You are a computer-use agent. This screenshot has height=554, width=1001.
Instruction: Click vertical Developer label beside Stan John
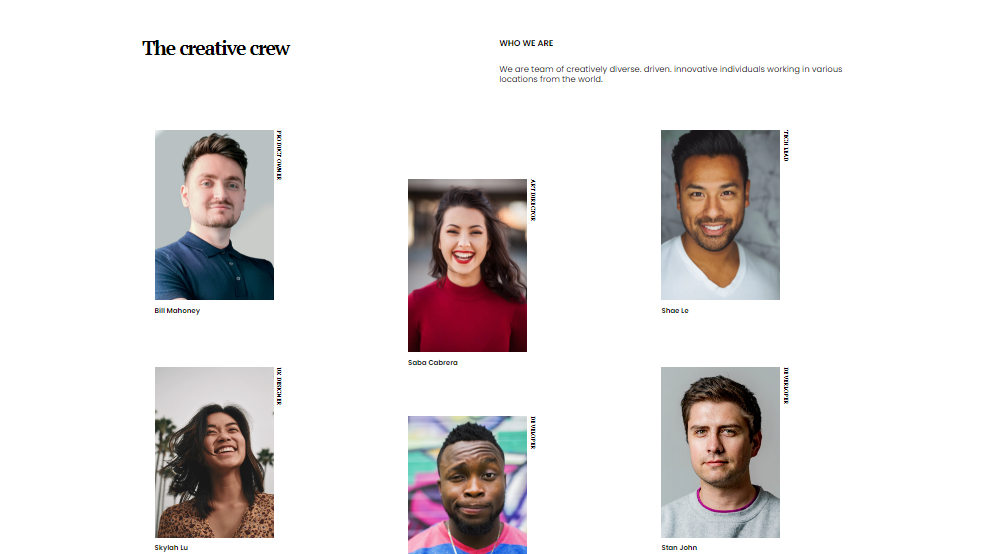click(786, 386)
